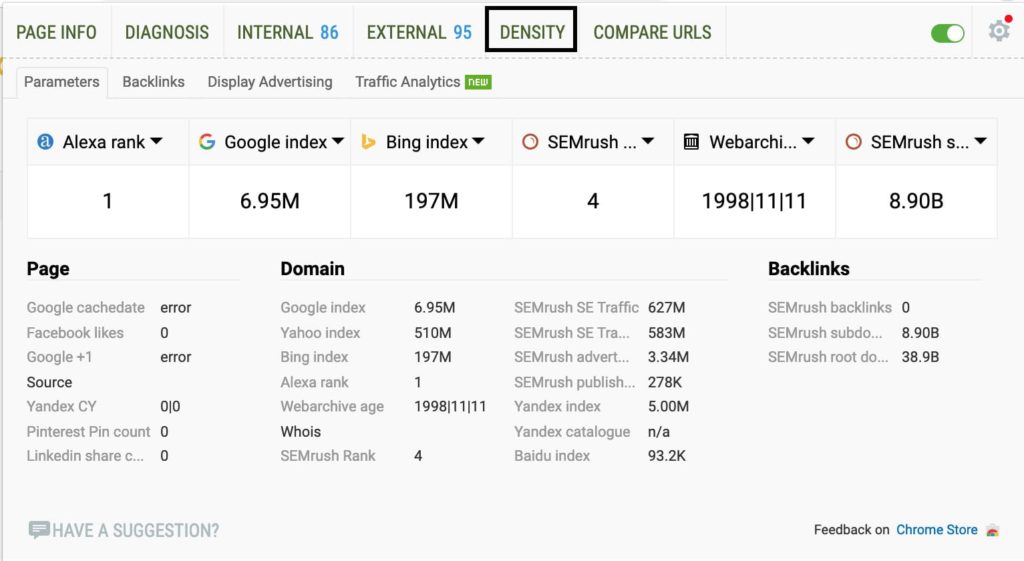Click the Yandex CY label

61,406
